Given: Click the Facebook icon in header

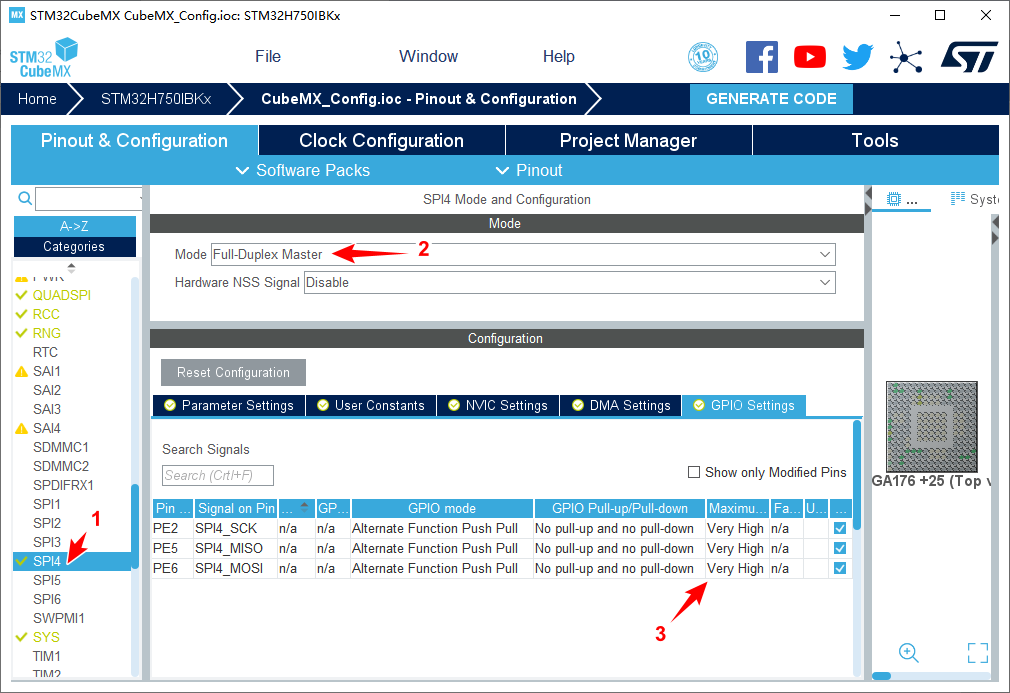Looking at the screenshot, I should pyautogui.click(x=762, y=57).
